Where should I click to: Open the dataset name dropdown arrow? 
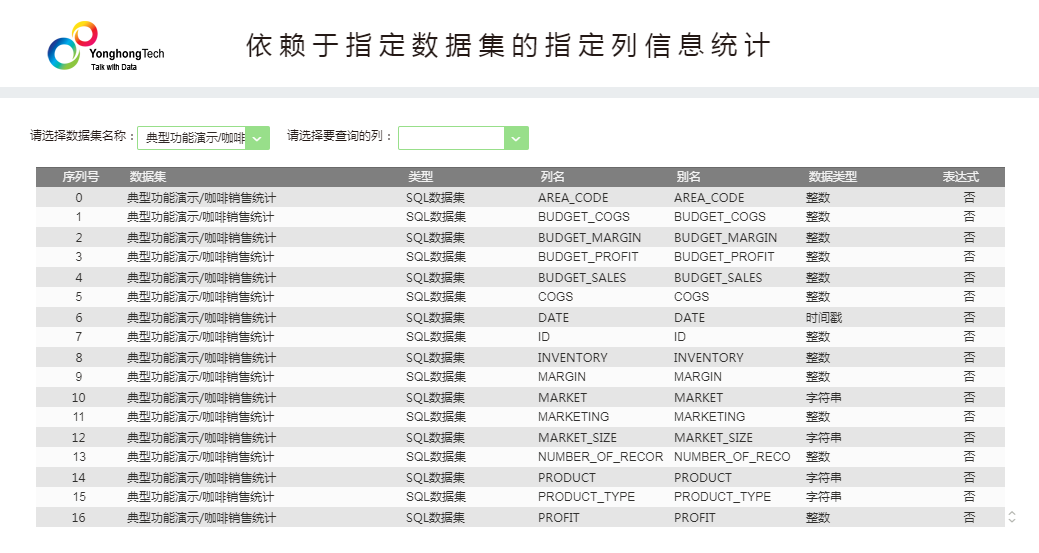point(257,138)
